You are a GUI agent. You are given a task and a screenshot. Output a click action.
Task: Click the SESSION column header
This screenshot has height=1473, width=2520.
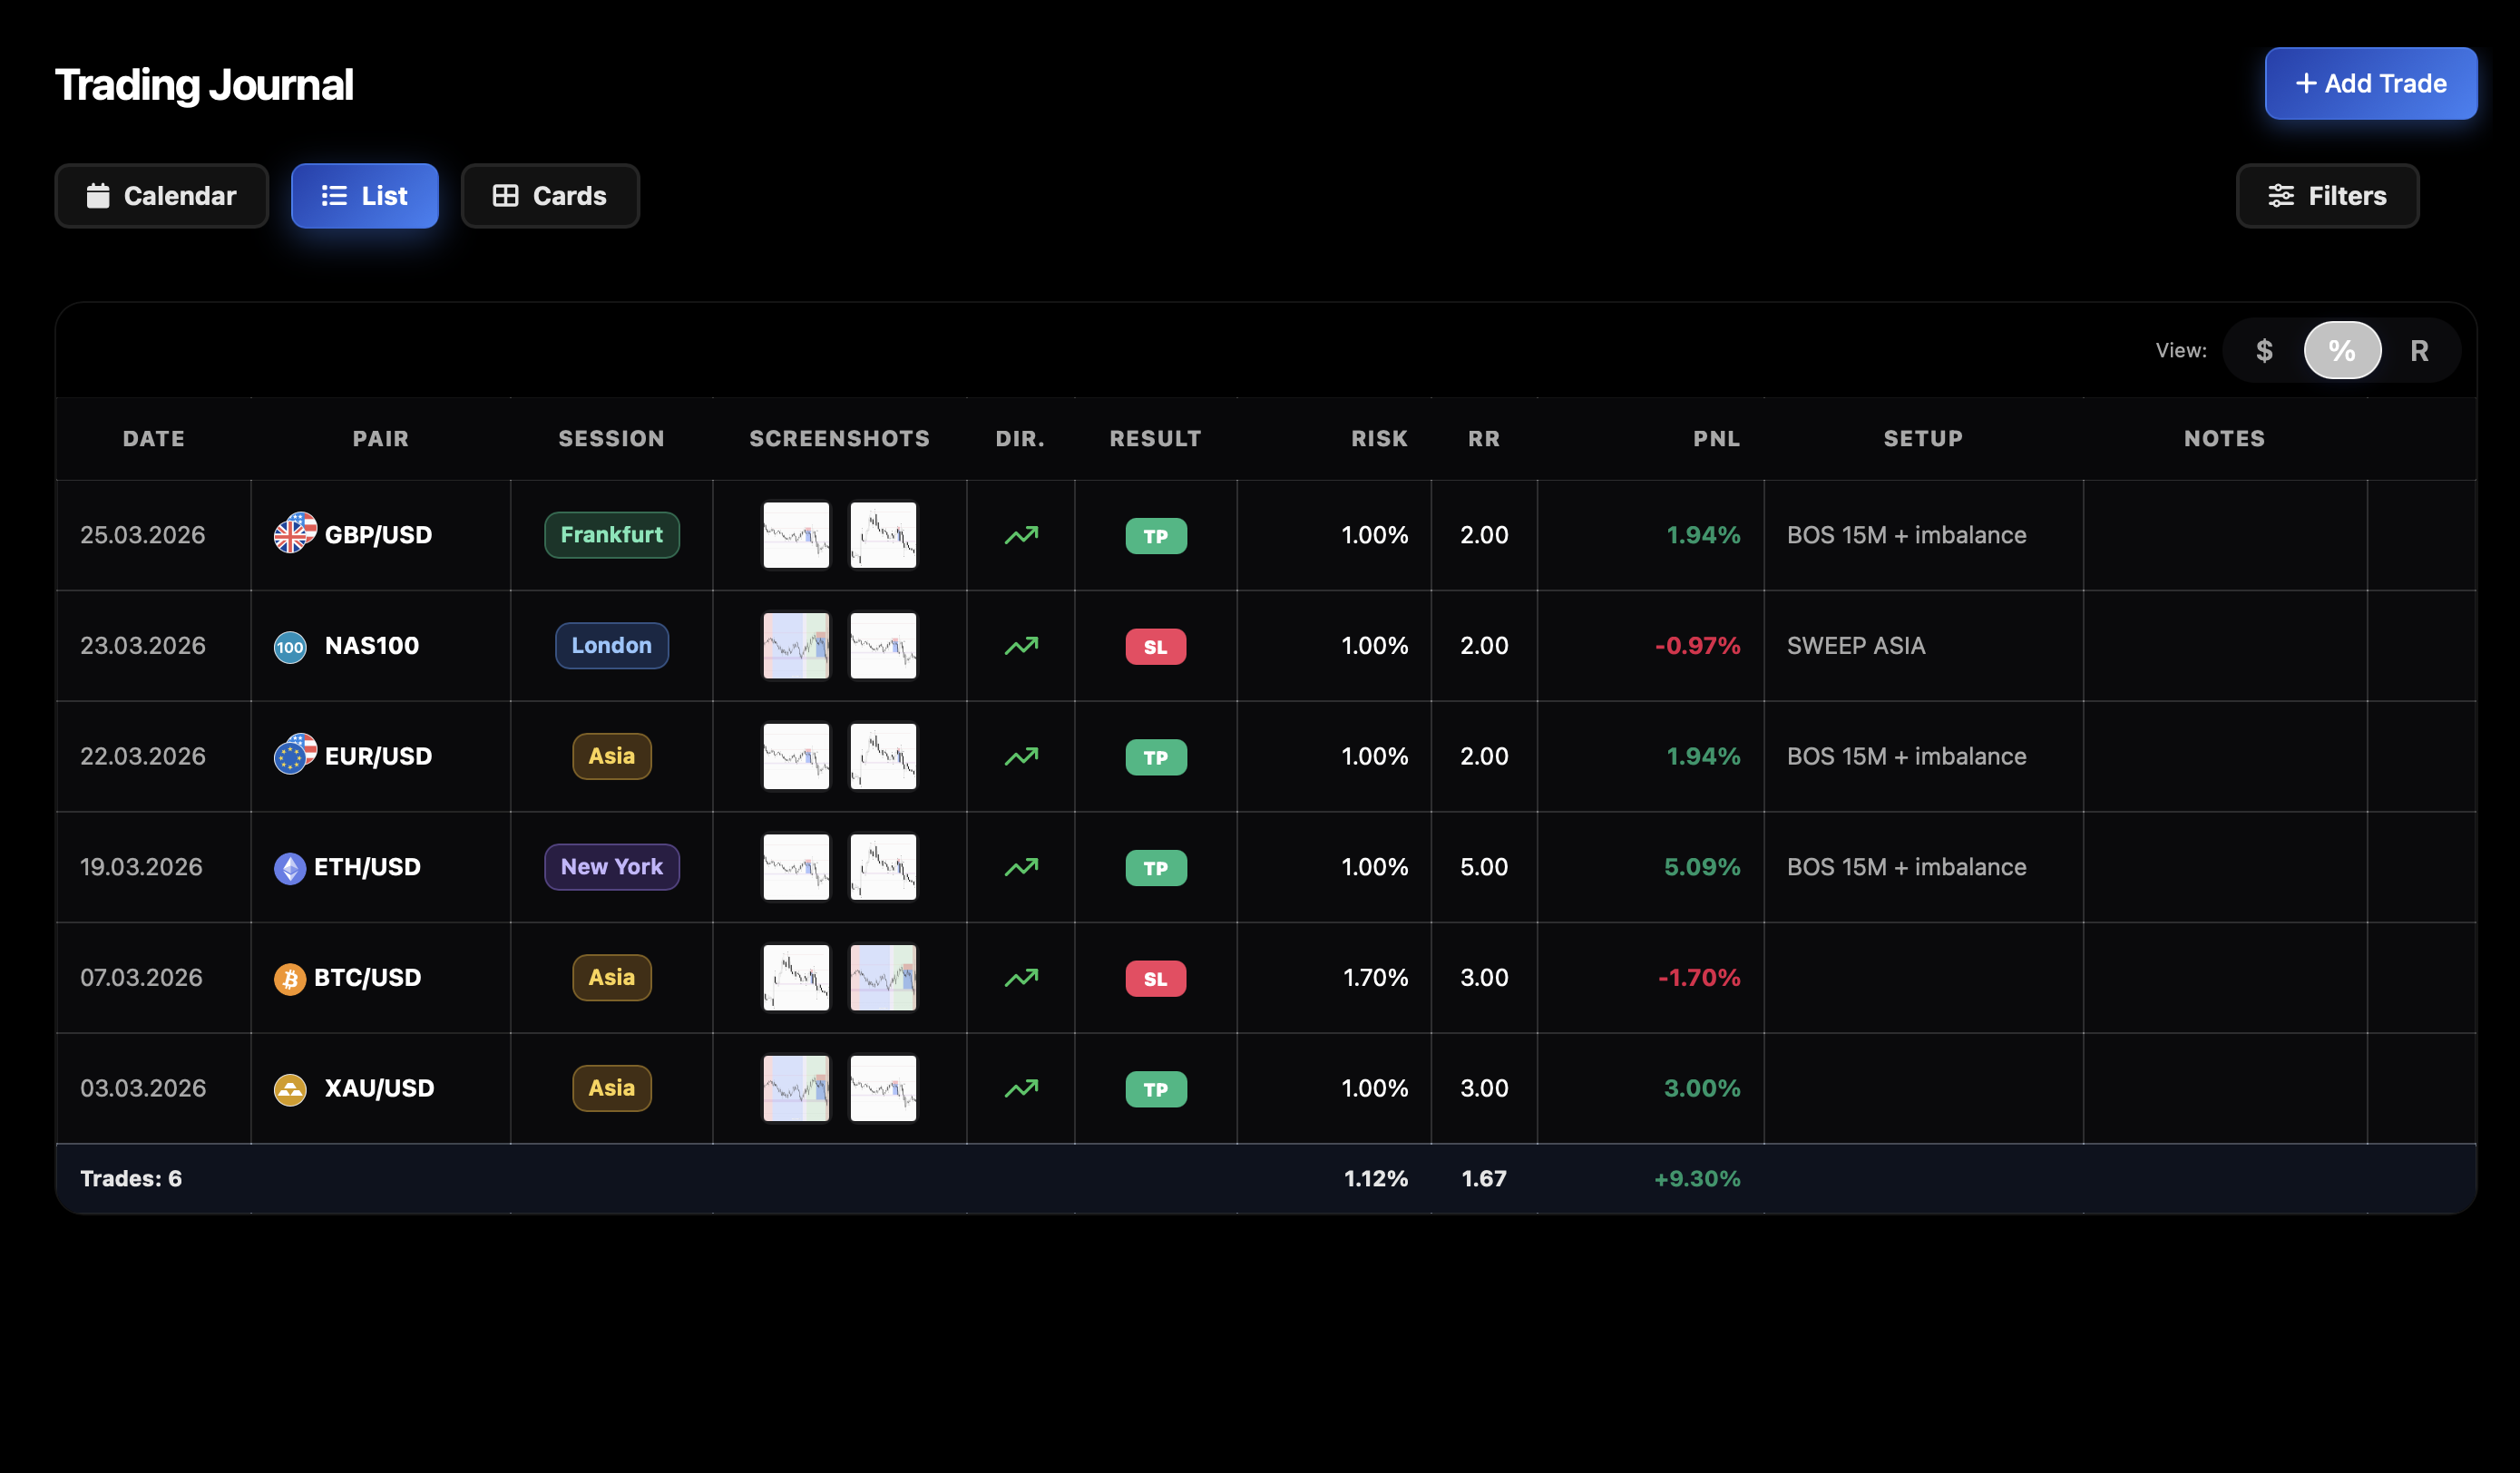pos(611,438)
